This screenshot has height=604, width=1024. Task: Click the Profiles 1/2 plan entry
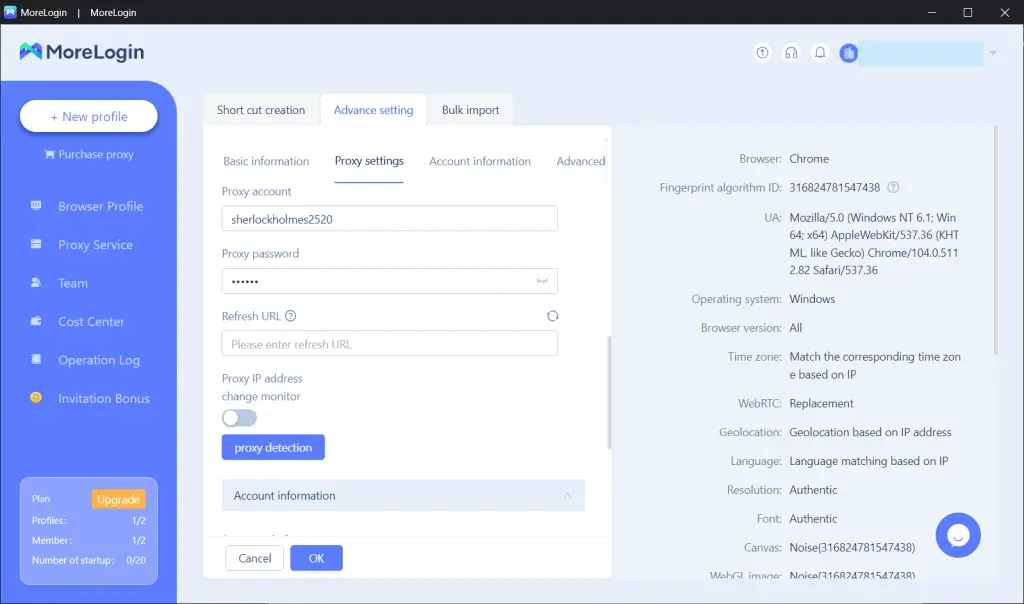89,520
